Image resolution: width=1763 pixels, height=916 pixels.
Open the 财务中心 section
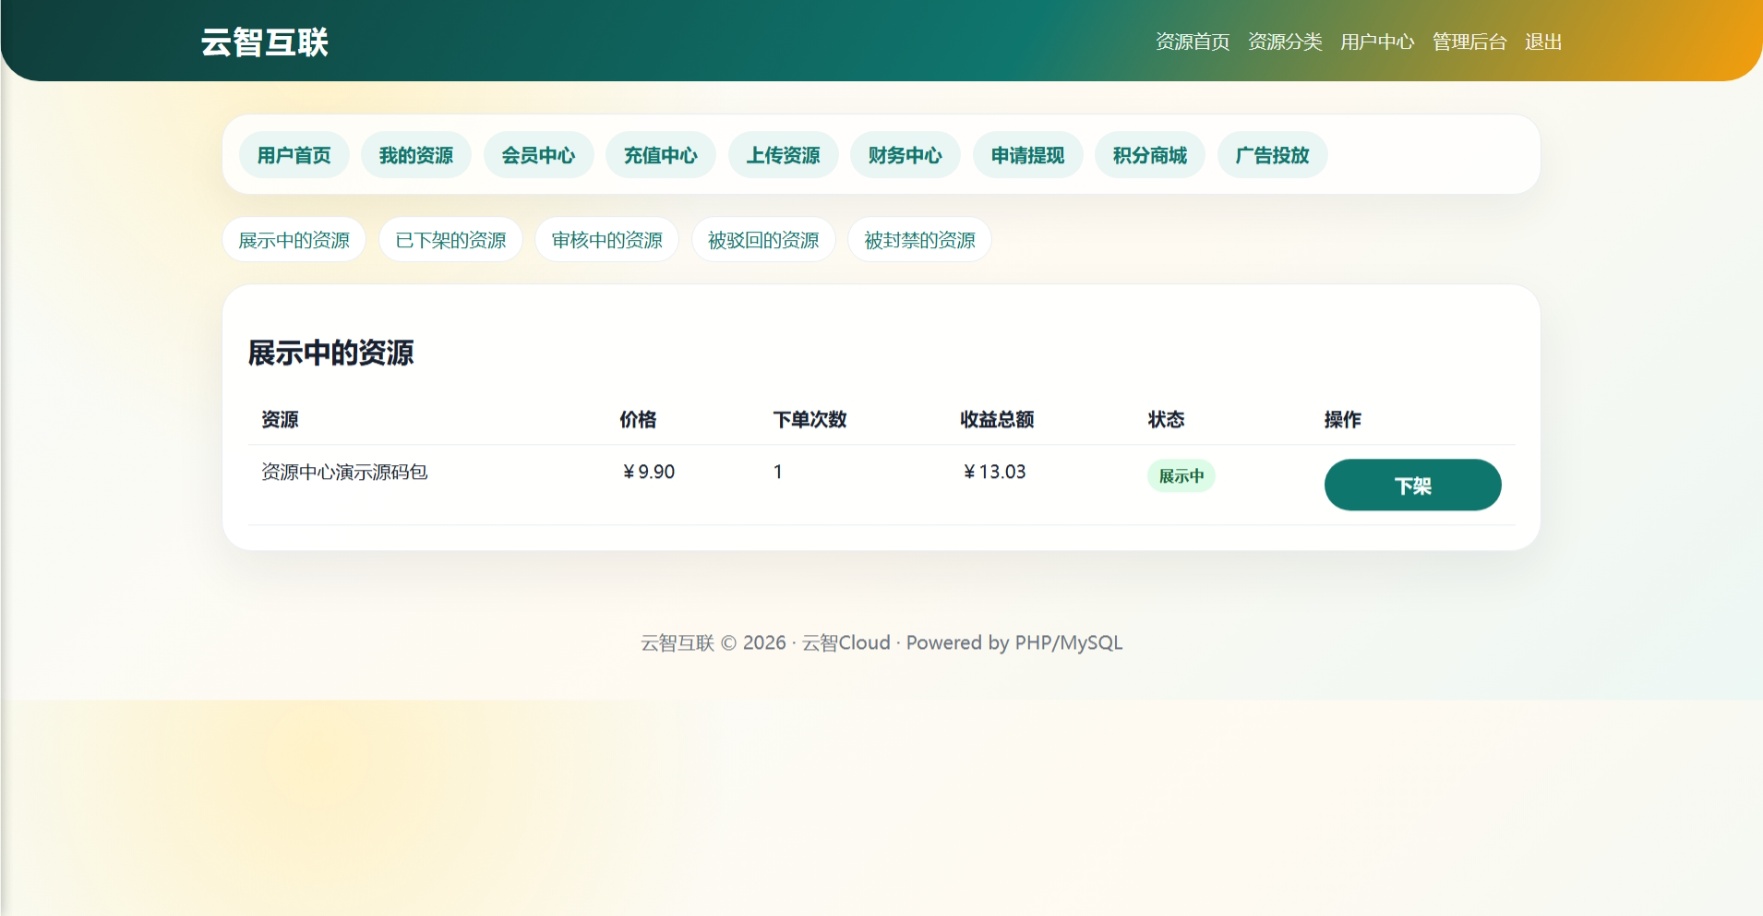coord(905,155)
